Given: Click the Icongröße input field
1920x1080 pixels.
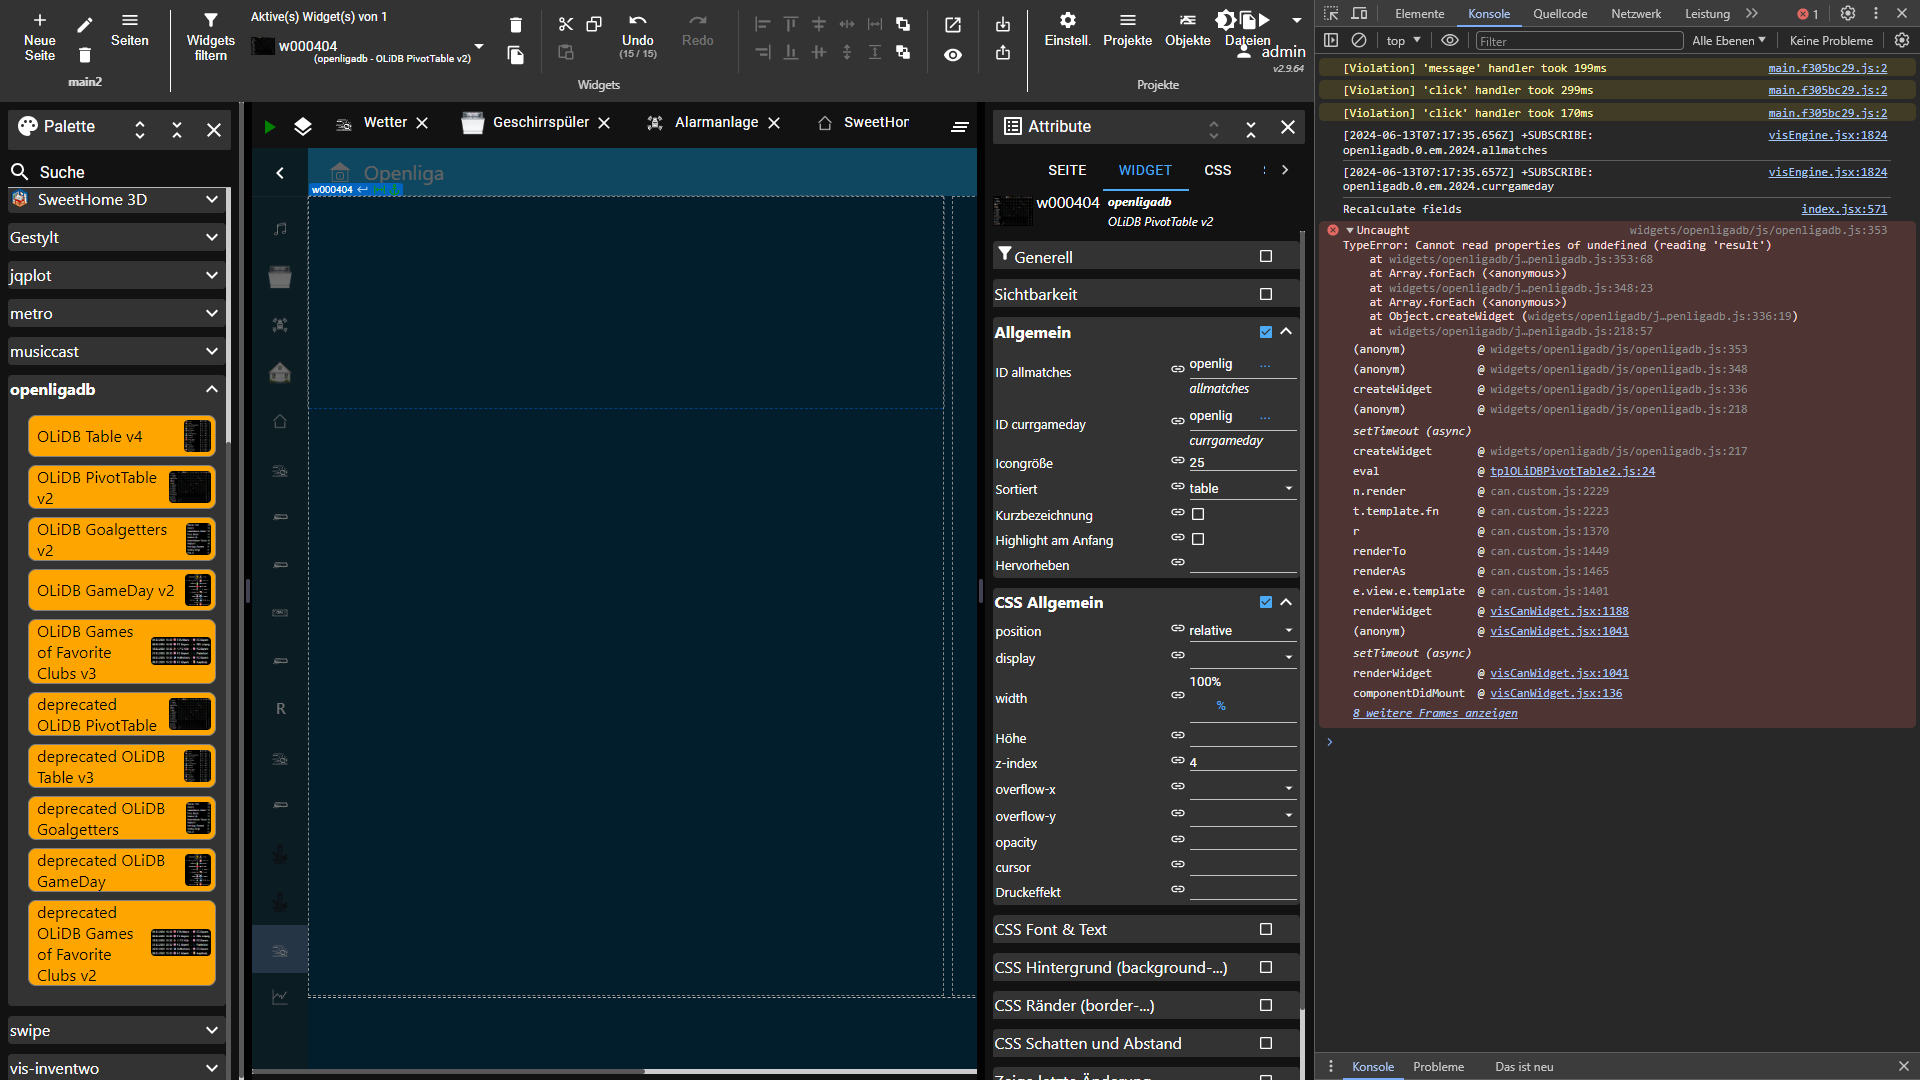Looking at the screenshot, I should [1241, 463].
